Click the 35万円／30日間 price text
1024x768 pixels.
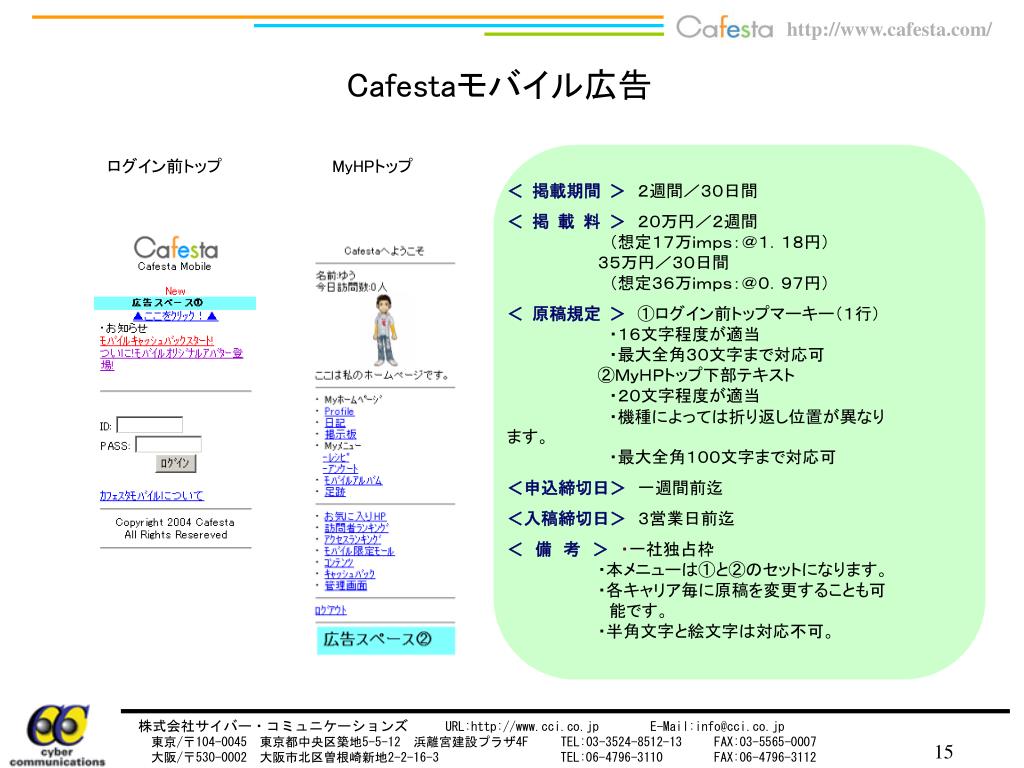pos(663,263)
